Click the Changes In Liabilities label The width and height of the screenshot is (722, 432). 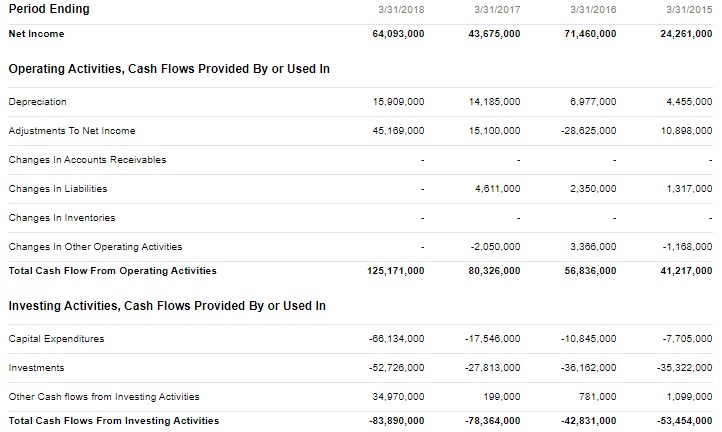click(x=57, y=189)
